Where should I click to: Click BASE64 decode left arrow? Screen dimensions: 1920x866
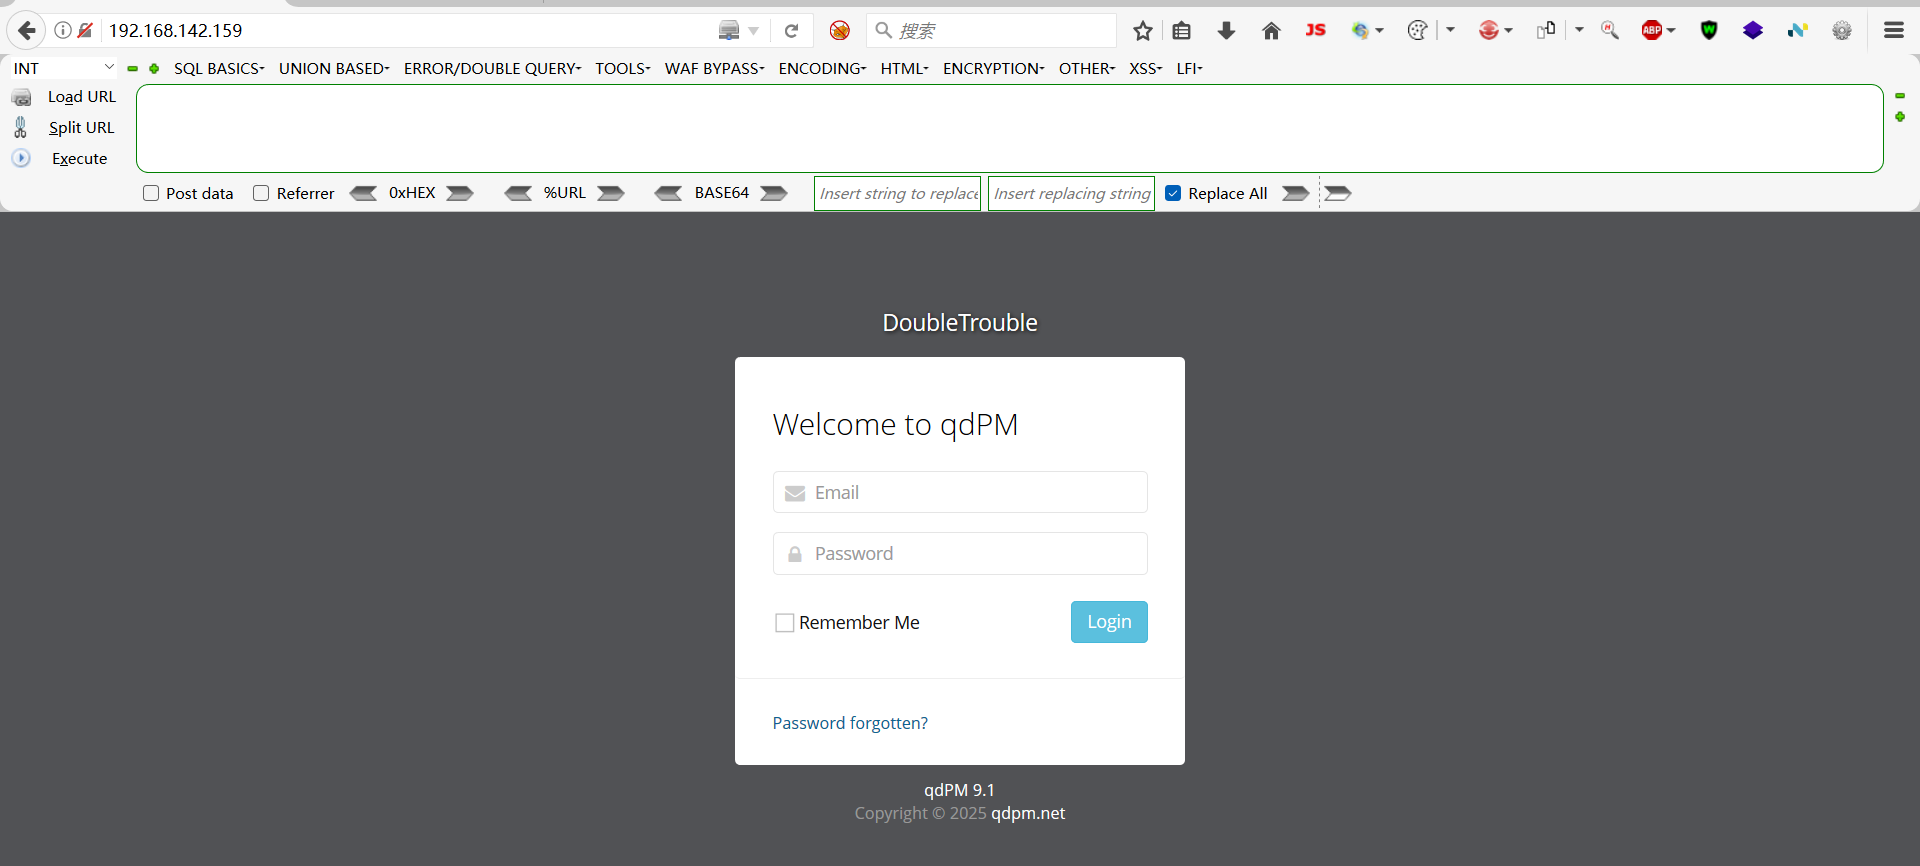pyautogui.click(x=668, y=193)
